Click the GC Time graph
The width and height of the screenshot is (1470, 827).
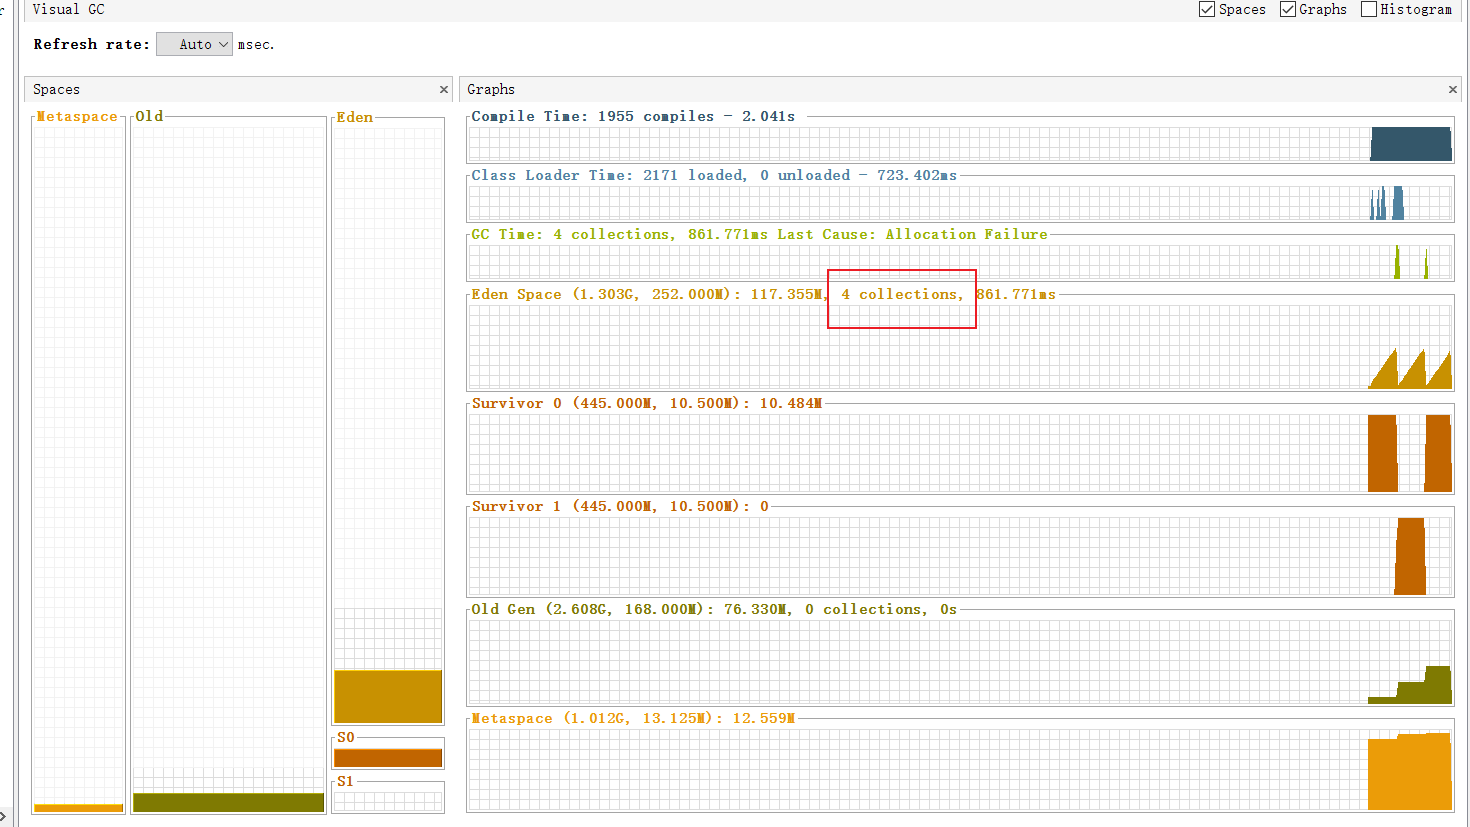[959, 262]
